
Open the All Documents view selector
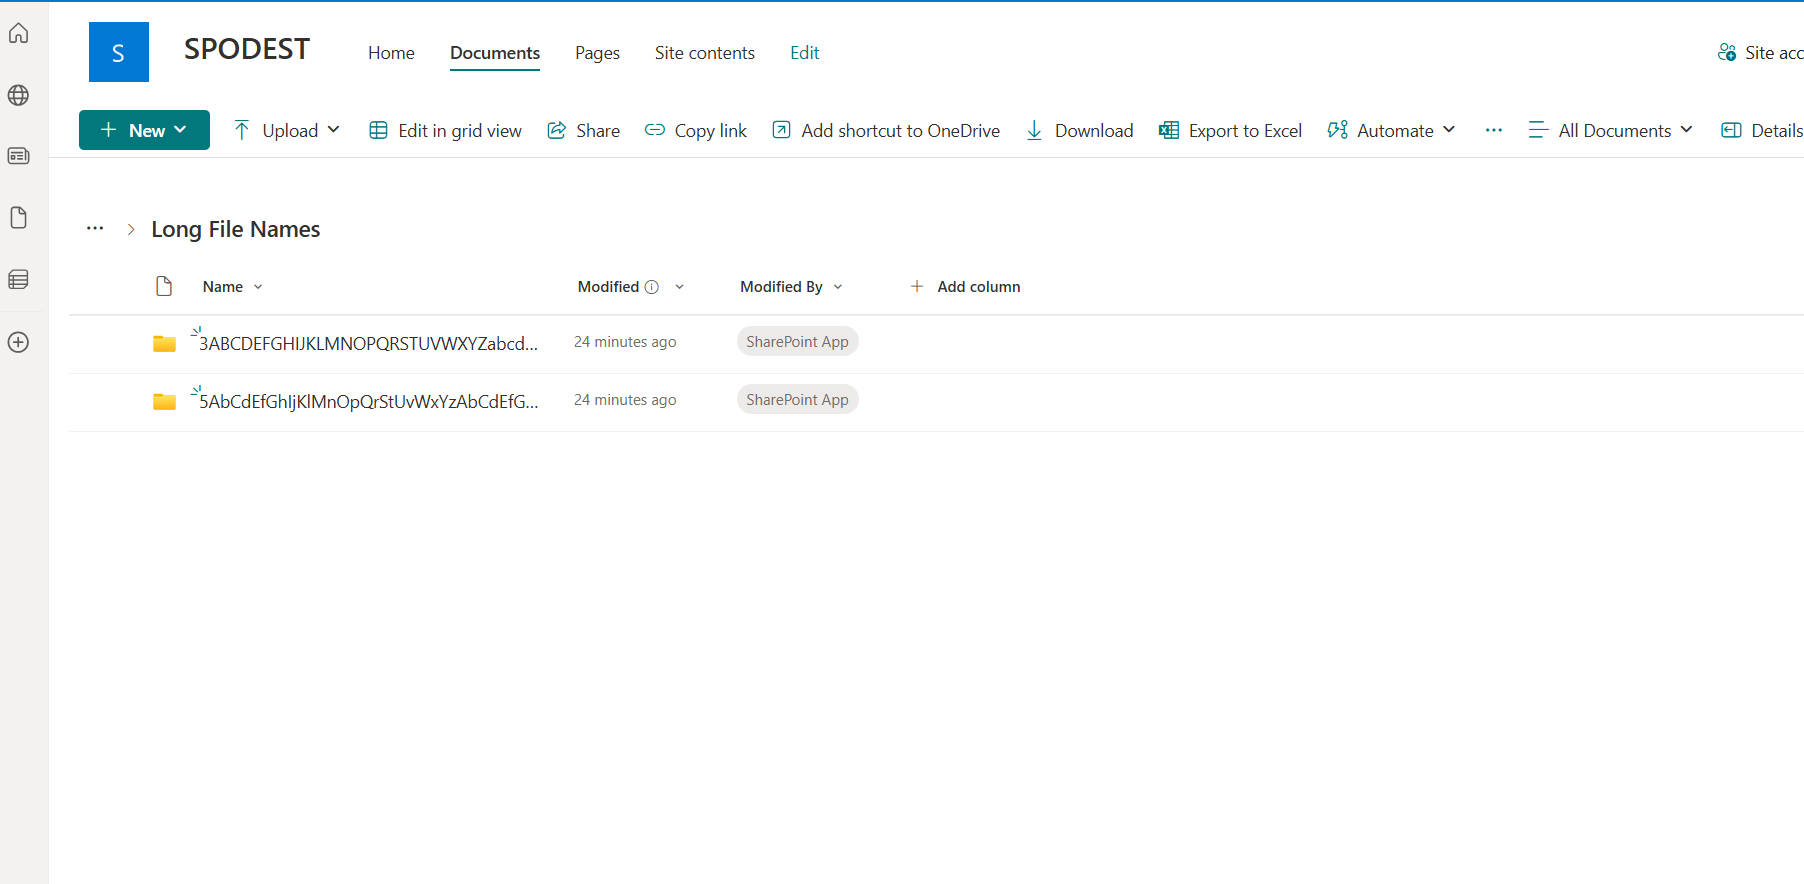[x=1611, y=131]
